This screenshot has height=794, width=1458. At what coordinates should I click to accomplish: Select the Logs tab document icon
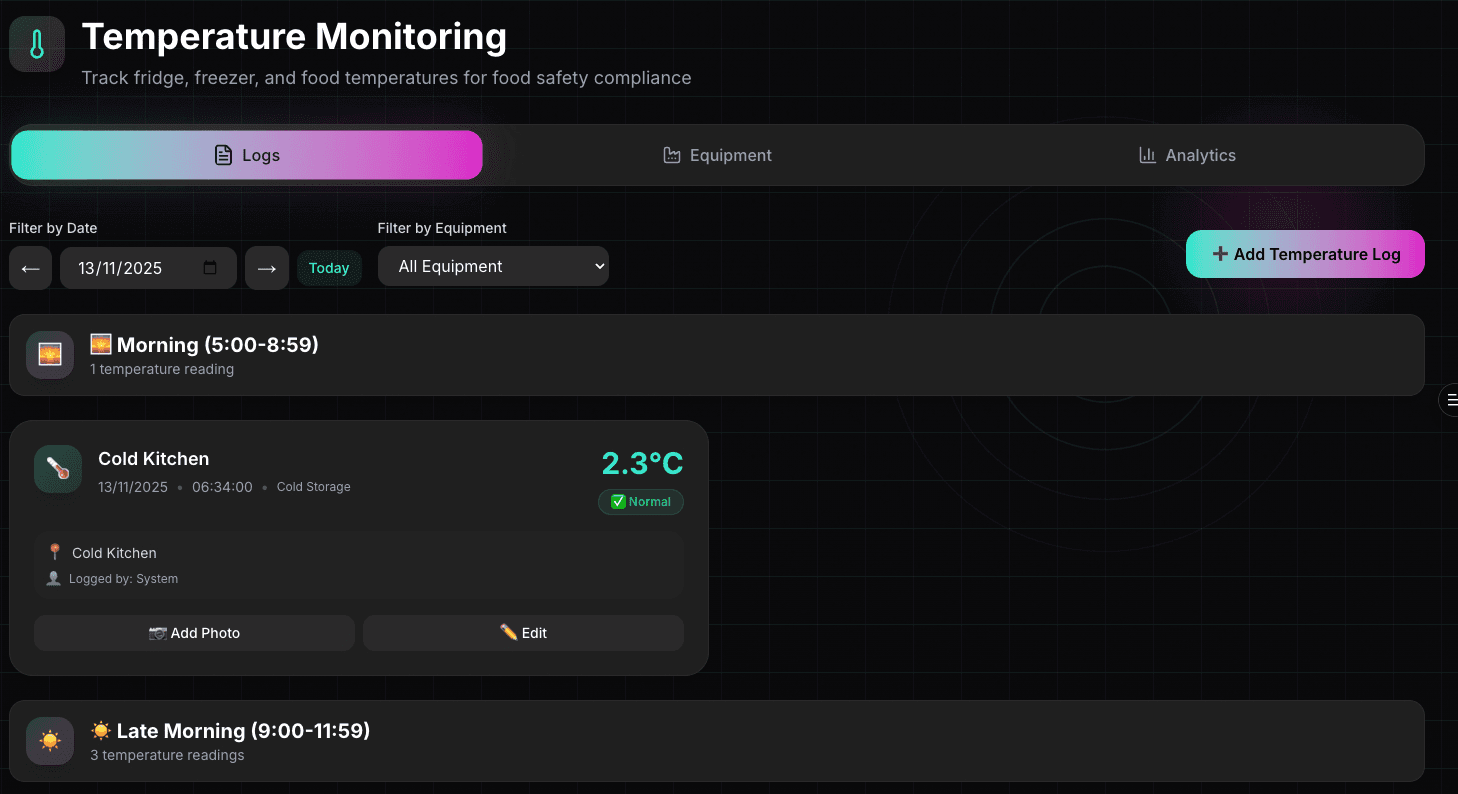[x=221, y=155]
